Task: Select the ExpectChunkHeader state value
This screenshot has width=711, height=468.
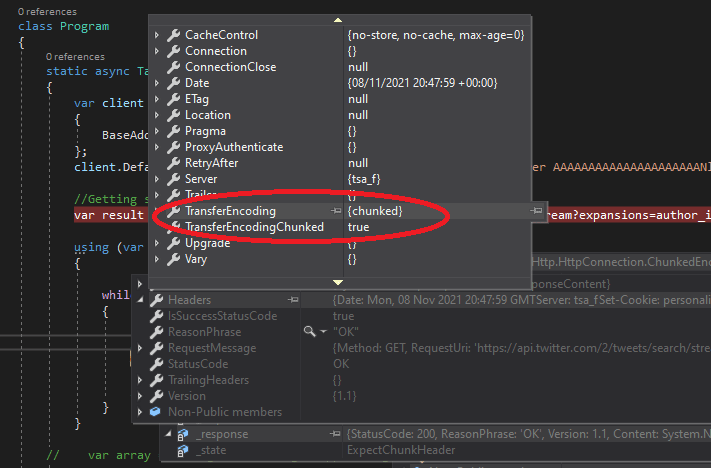Action: pos(401,450)
